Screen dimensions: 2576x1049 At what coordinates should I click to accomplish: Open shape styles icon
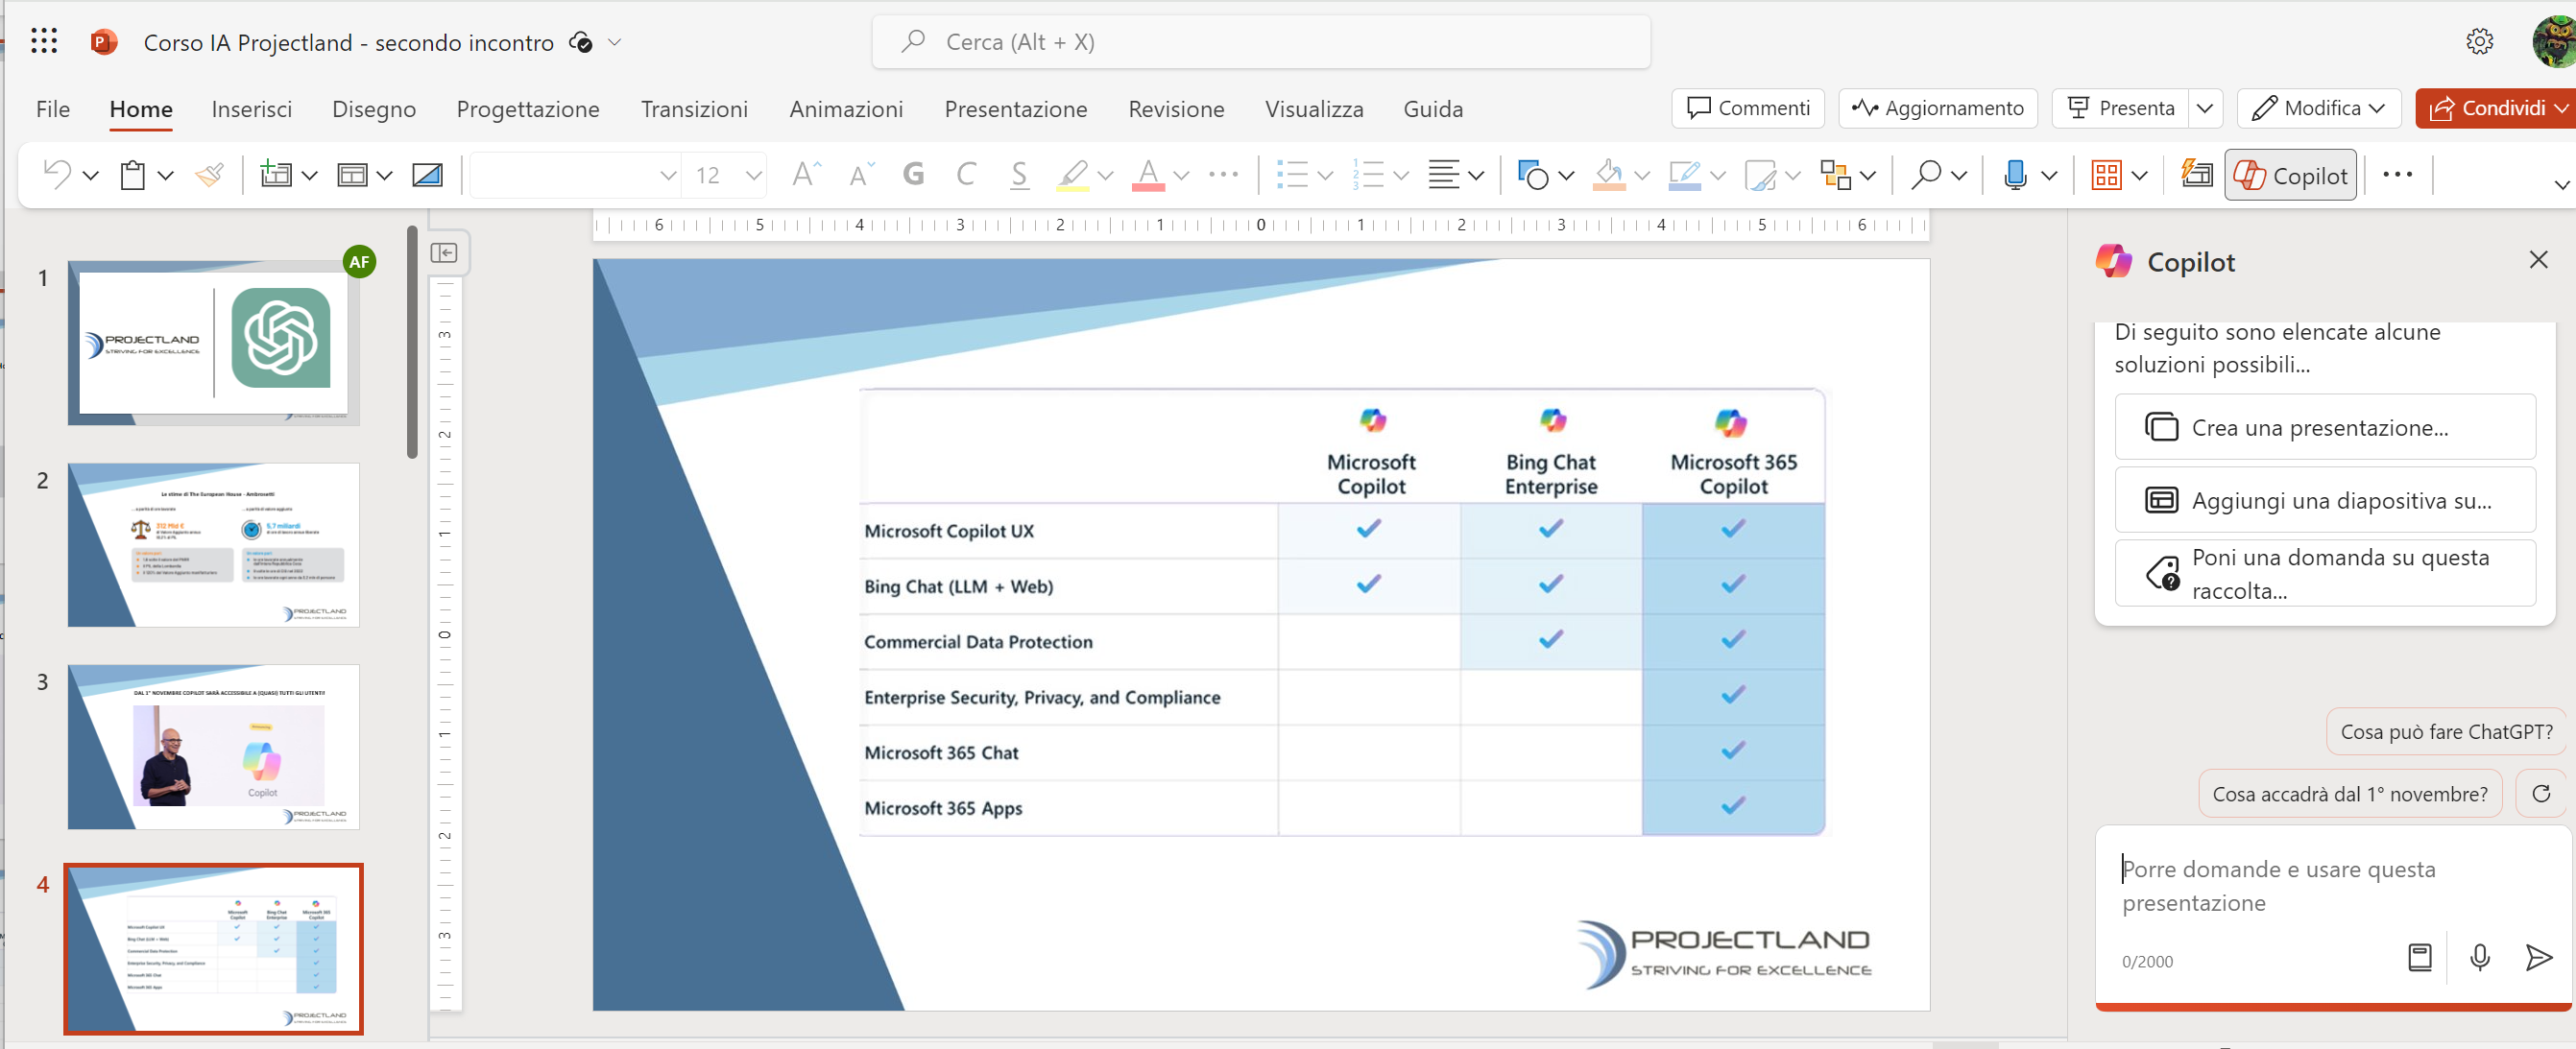pyautogui.click(x=1760, y=176)
